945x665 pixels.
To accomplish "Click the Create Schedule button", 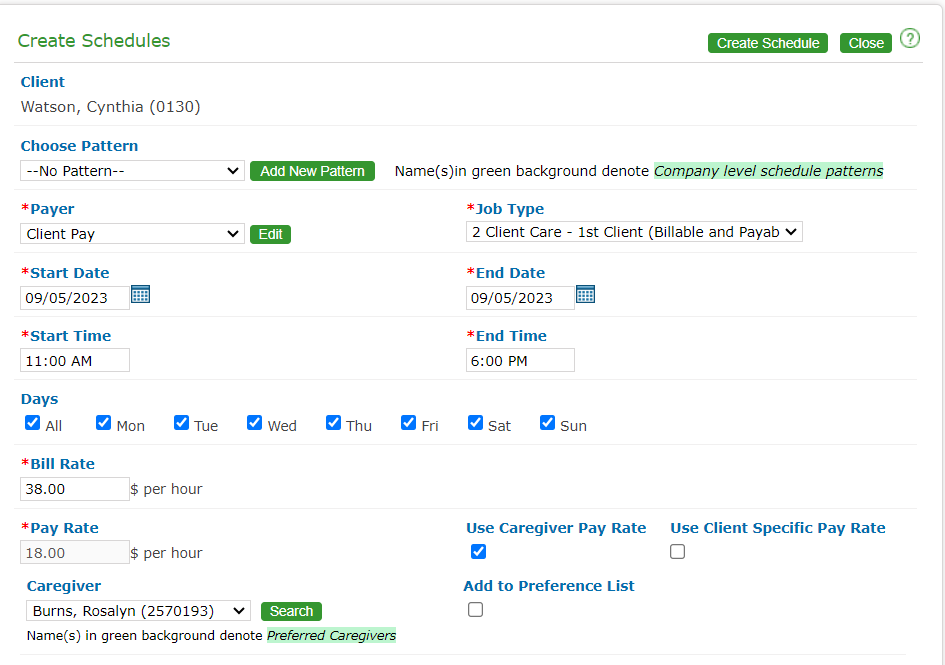I will click(768, 43).
